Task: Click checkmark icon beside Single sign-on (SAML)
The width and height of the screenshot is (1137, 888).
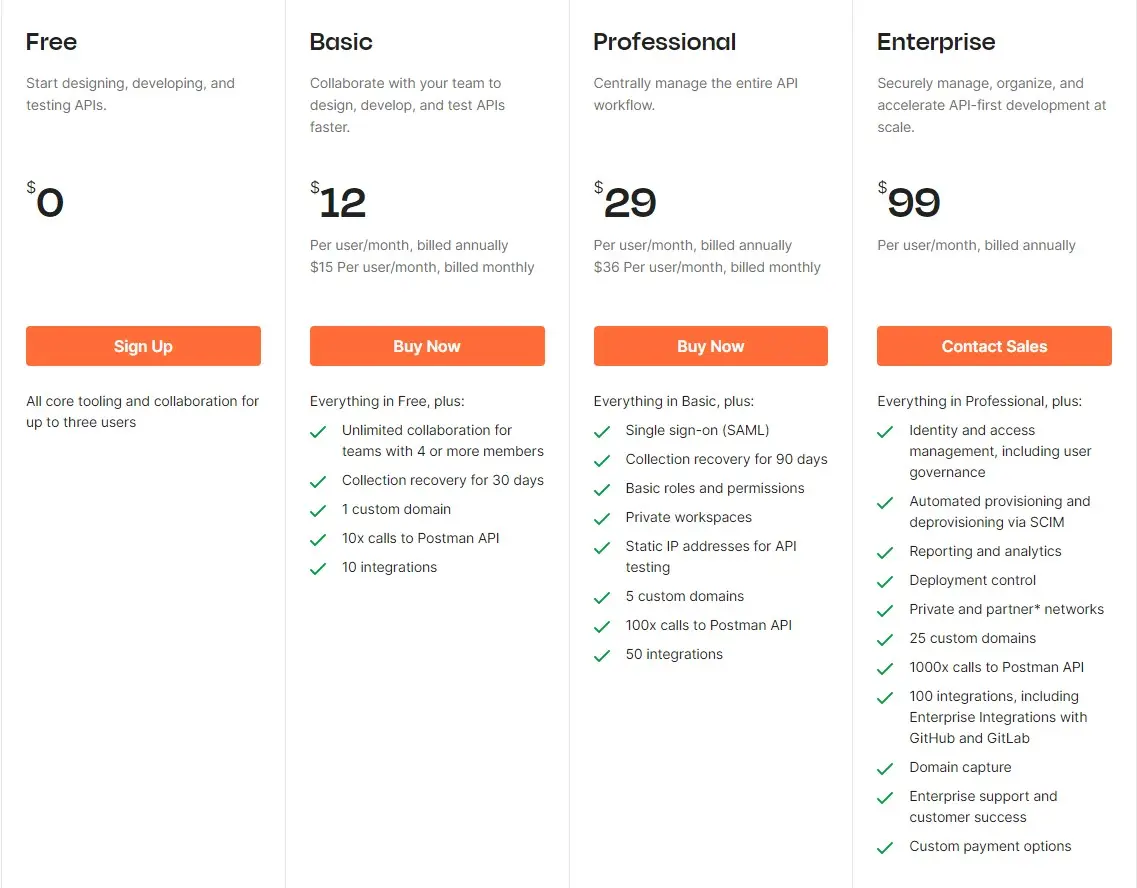Action: (x=602, y=432)
